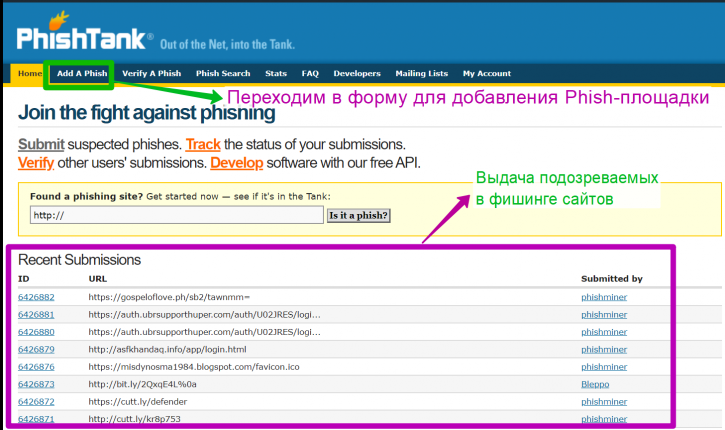Open phishminer profile in row 6426879
This screenshot has height=430, width=725.
click(604, 350)
